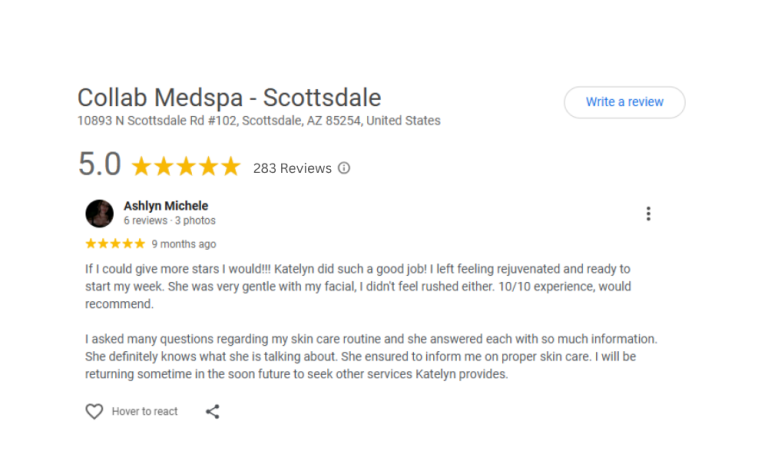Click the "9 months ago" timestamp
This screenshot has height=461, width=768.
point(183,244)
